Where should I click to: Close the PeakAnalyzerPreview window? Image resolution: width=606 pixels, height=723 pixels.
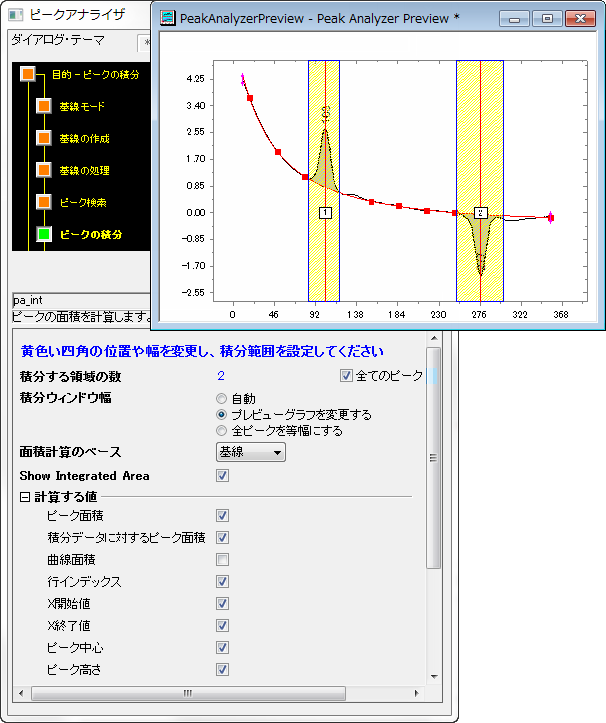[580, 18]
